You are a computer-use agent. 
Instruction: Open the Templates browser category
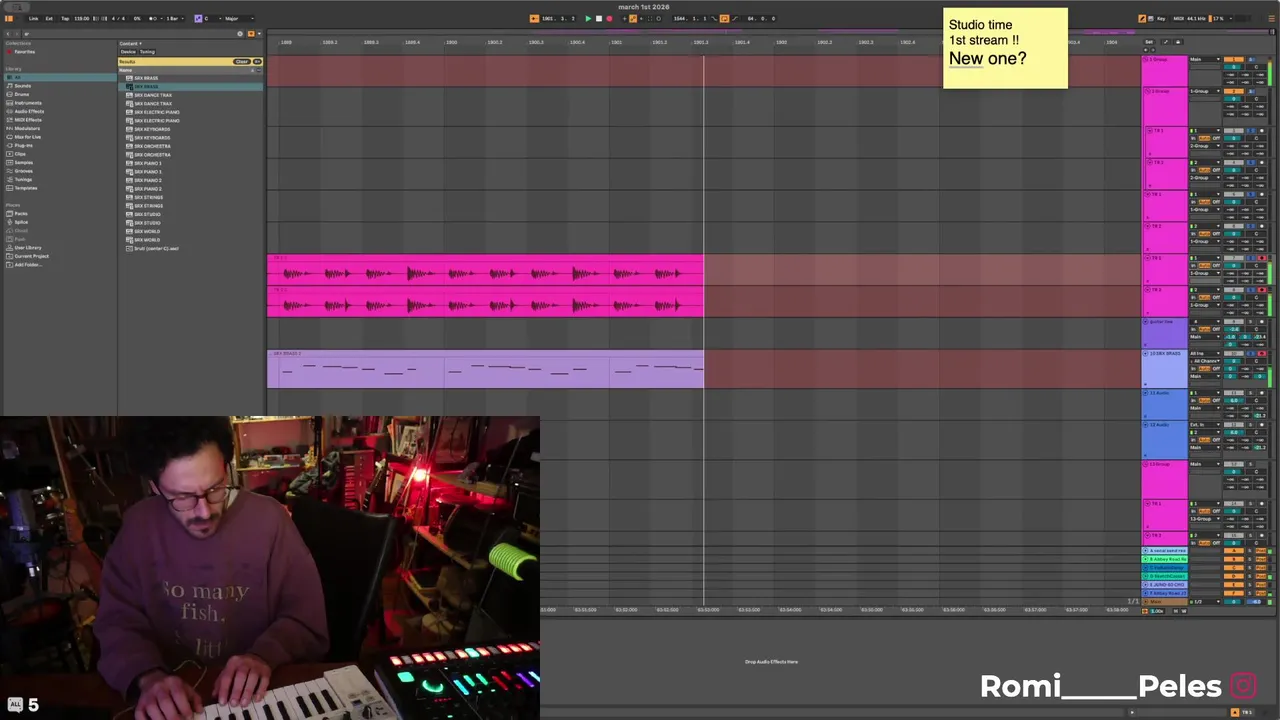tap(23, 188)
